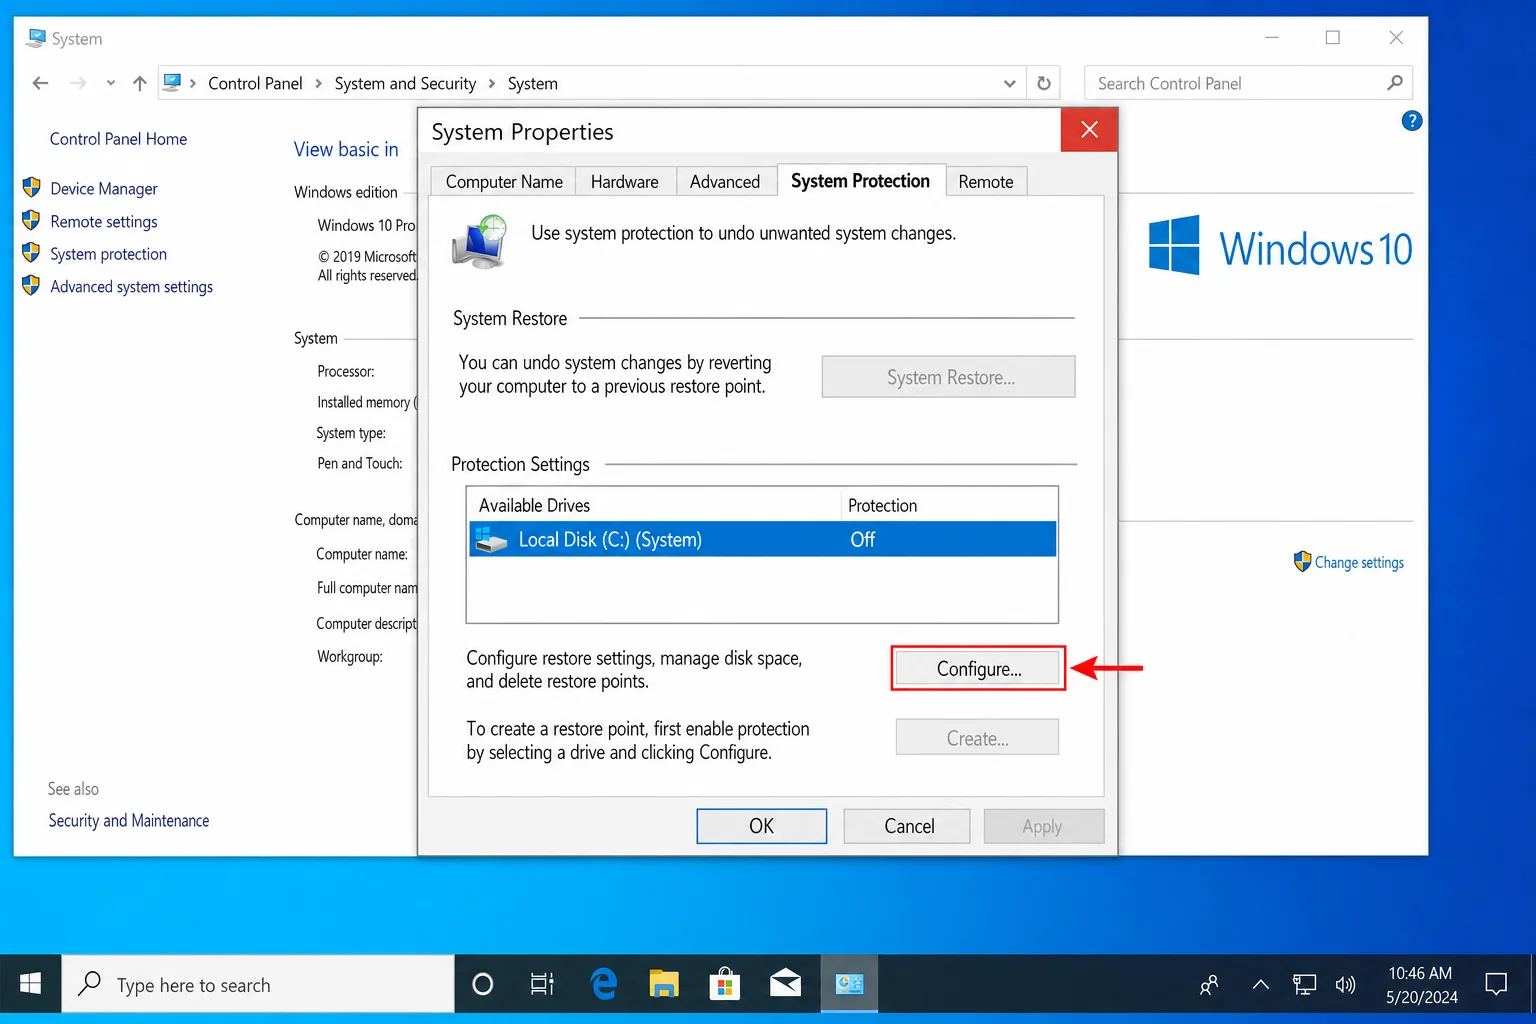
Task: Click the network tray icon
Action: click(1304, 985)
